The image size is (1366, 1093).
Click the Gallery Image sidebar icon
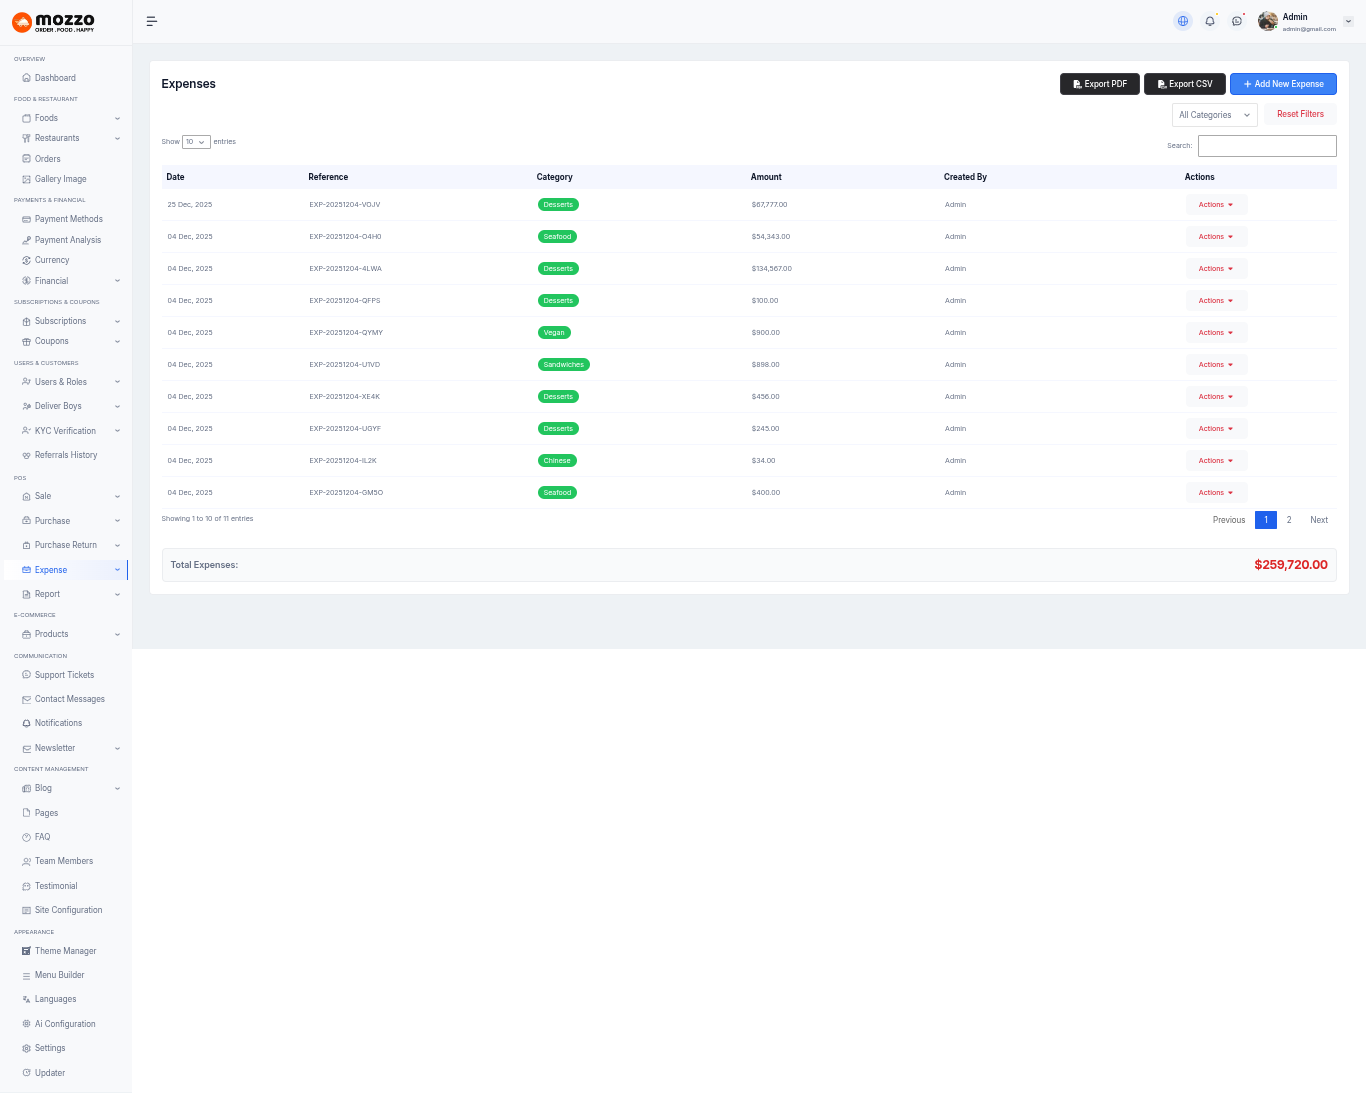[26, 179]
